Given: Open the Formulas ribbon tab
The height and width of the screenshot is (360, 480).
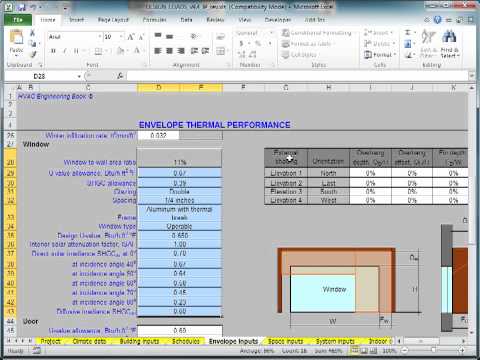Looking at the screenshot, I should [x=154, y=20].
